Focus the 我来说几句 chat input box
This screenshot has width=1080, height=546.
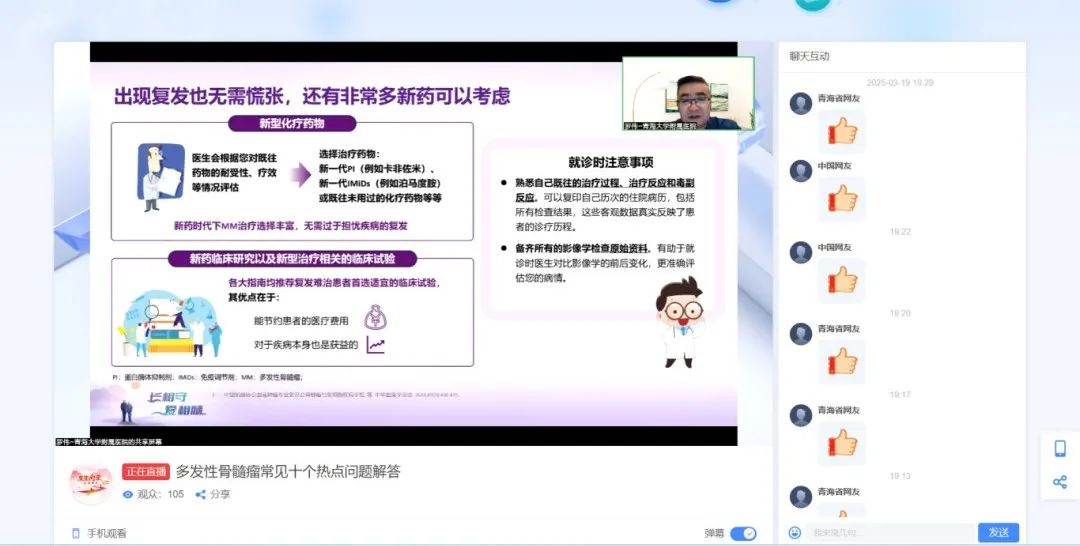pyautogui.click(x=890, y=532)
